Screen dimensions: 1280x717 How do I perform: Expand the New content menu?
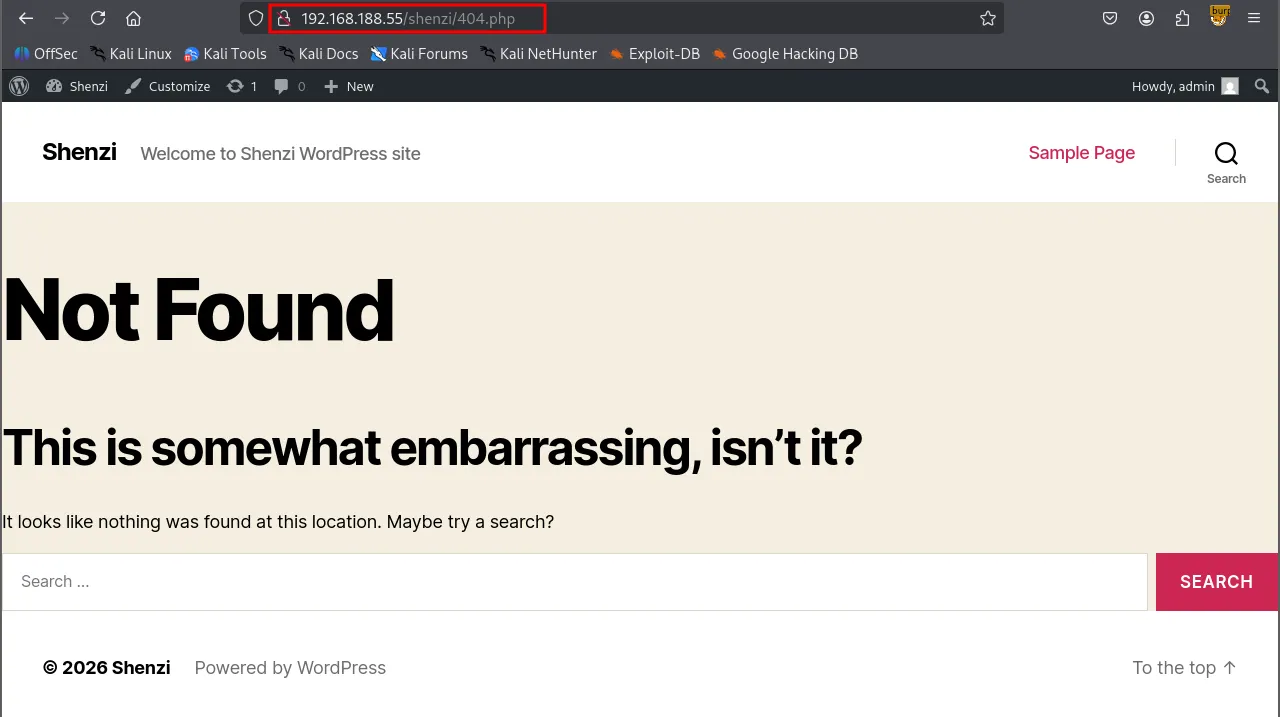tap(349, 86)
